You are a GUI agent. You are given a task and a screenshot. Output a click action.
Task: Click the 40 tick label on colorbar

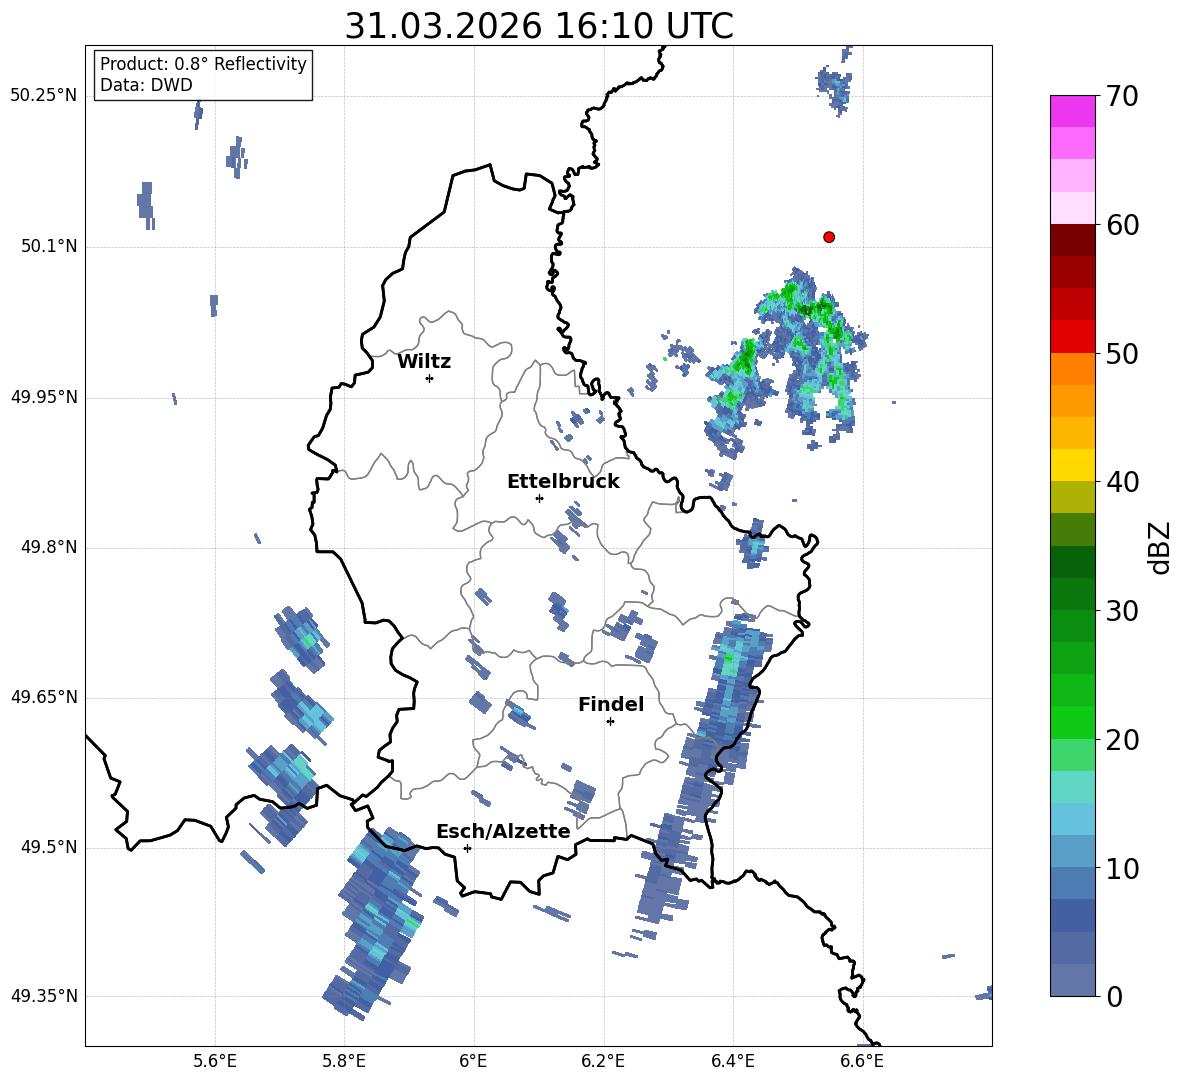tap(1121, 482)
